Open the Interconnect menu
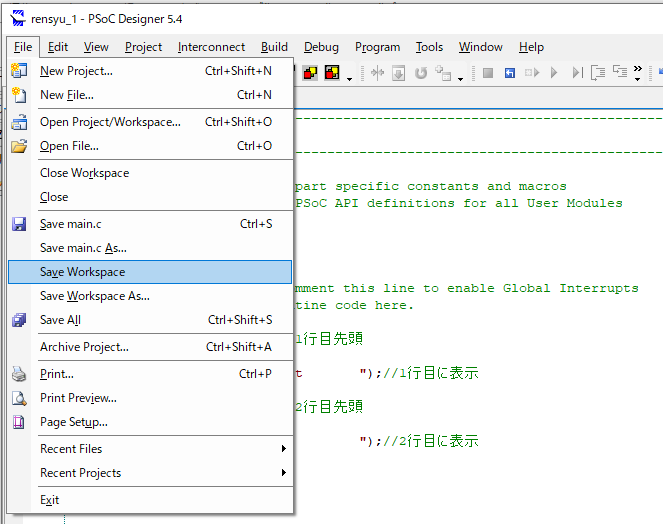 pos(211,47)
